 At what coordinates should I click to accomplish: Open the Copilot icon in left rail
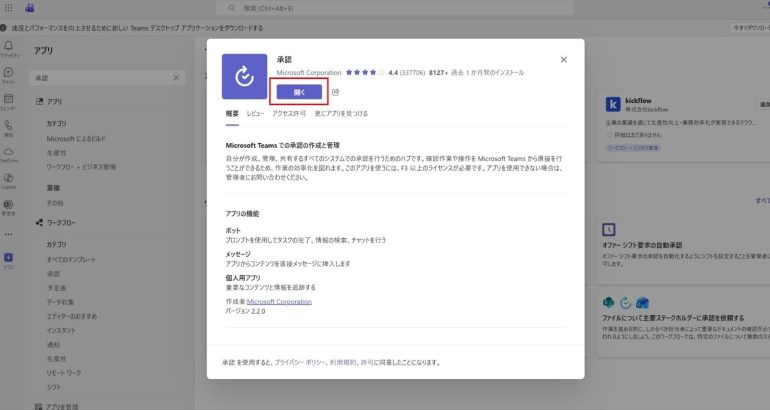pos(9,179)
